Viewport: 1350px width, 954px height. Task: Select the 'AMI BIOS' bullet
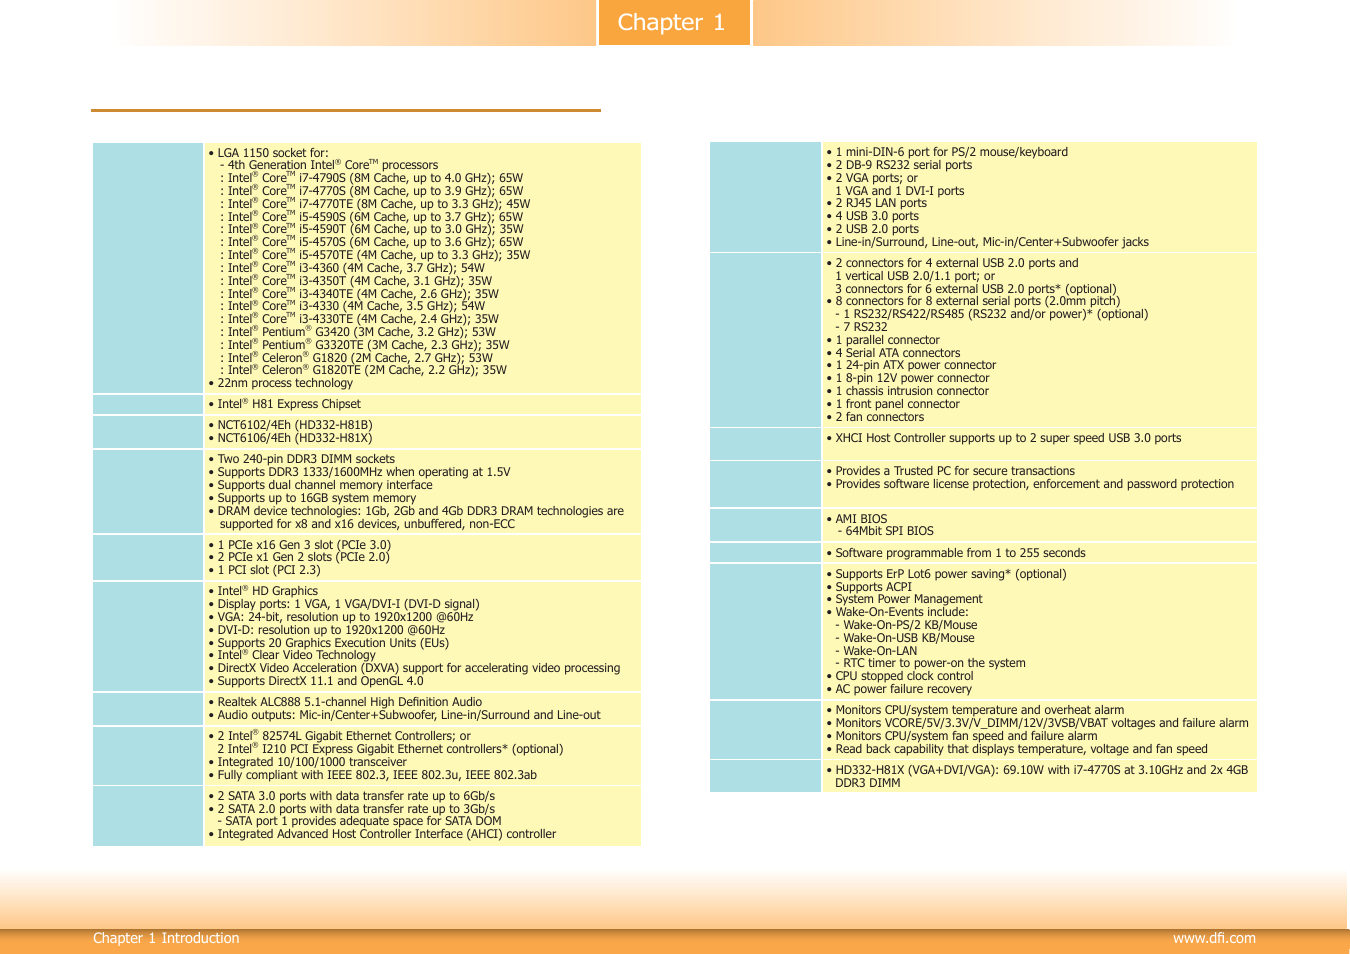857,519
